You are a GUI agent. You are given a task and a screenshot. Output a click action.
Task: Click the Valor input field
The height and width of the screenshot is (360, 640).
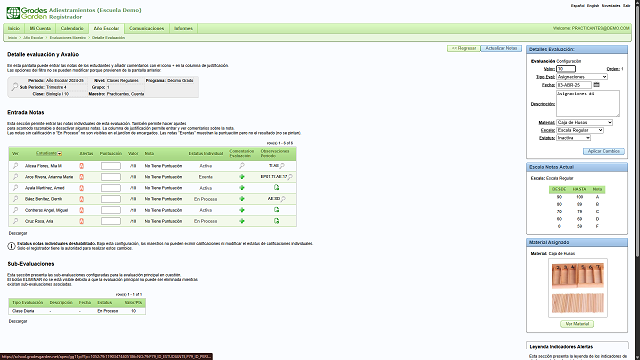pyautogui.click(x=566, y=69)
